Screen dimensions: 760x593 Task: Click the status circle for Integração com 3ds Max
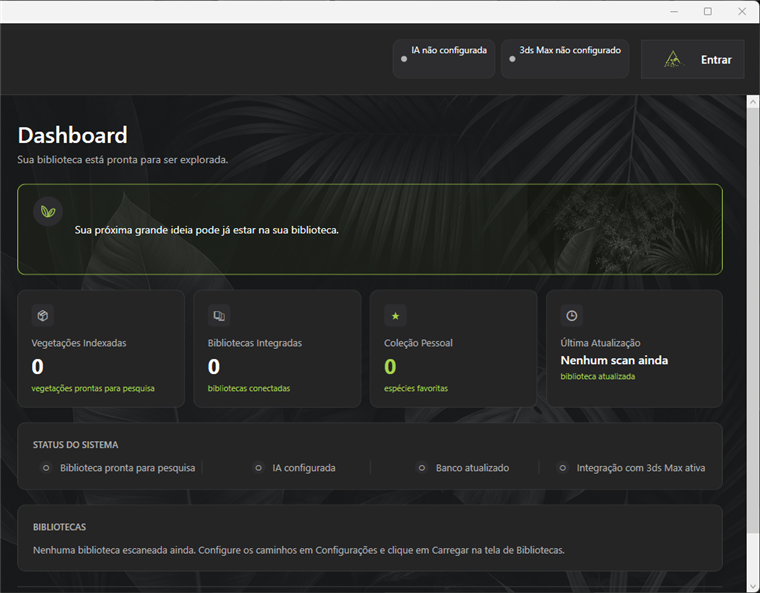point(563,468)
